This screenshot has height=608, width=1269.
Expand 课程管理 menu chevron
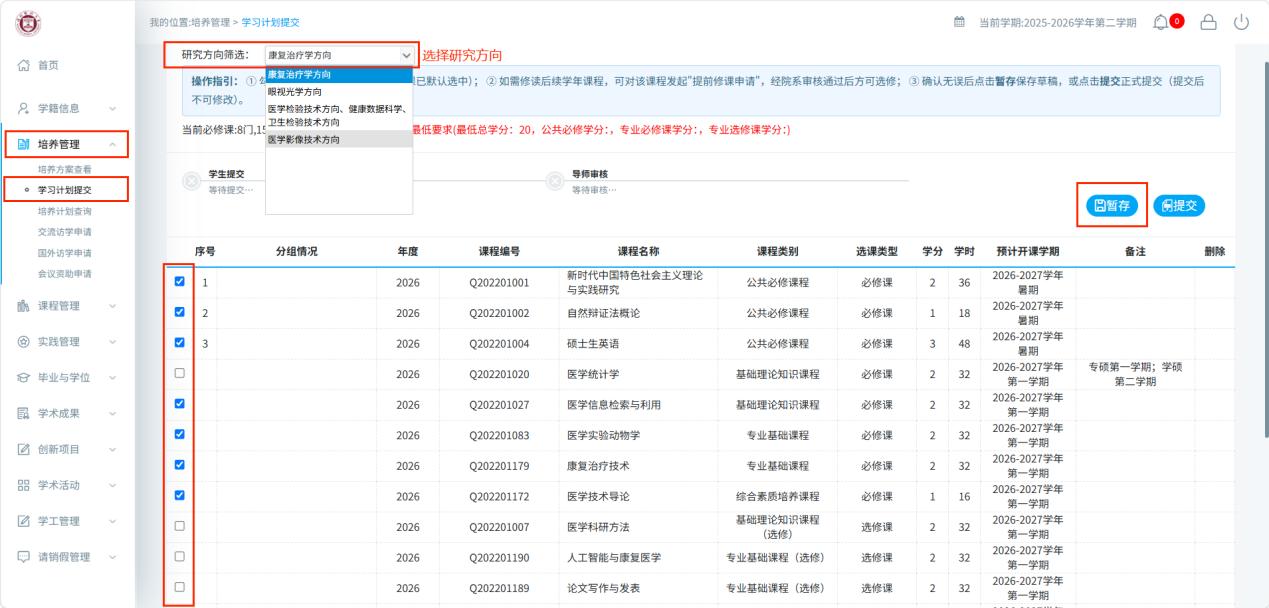[x=111, y=306]
